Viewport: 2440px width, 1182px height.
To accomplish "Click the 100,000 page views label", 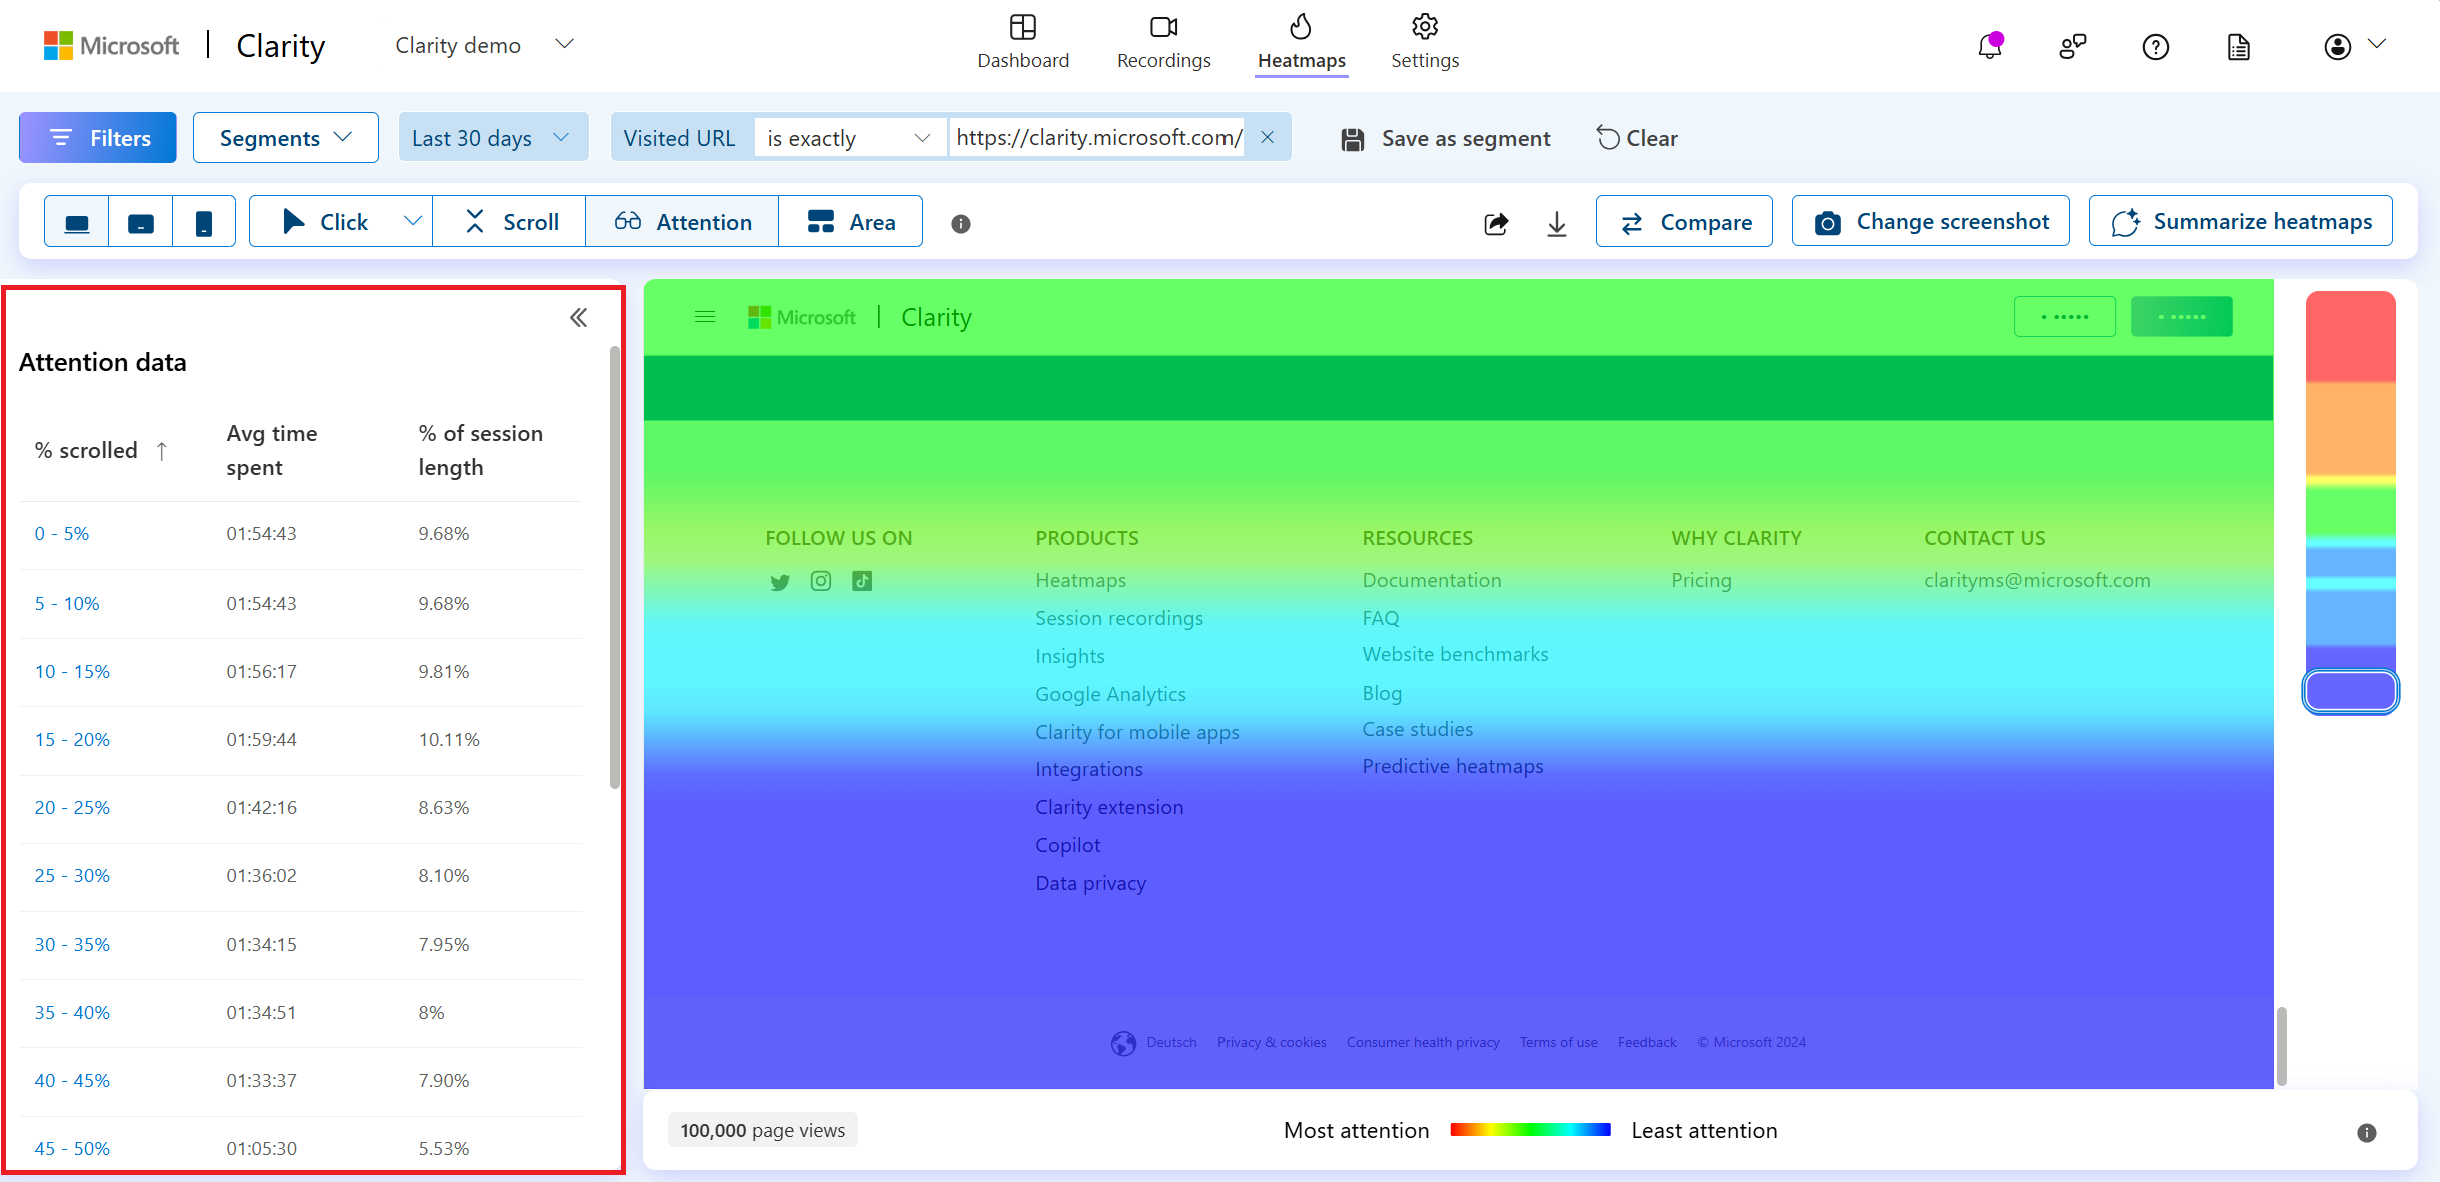I will (x=763, y=1131).
